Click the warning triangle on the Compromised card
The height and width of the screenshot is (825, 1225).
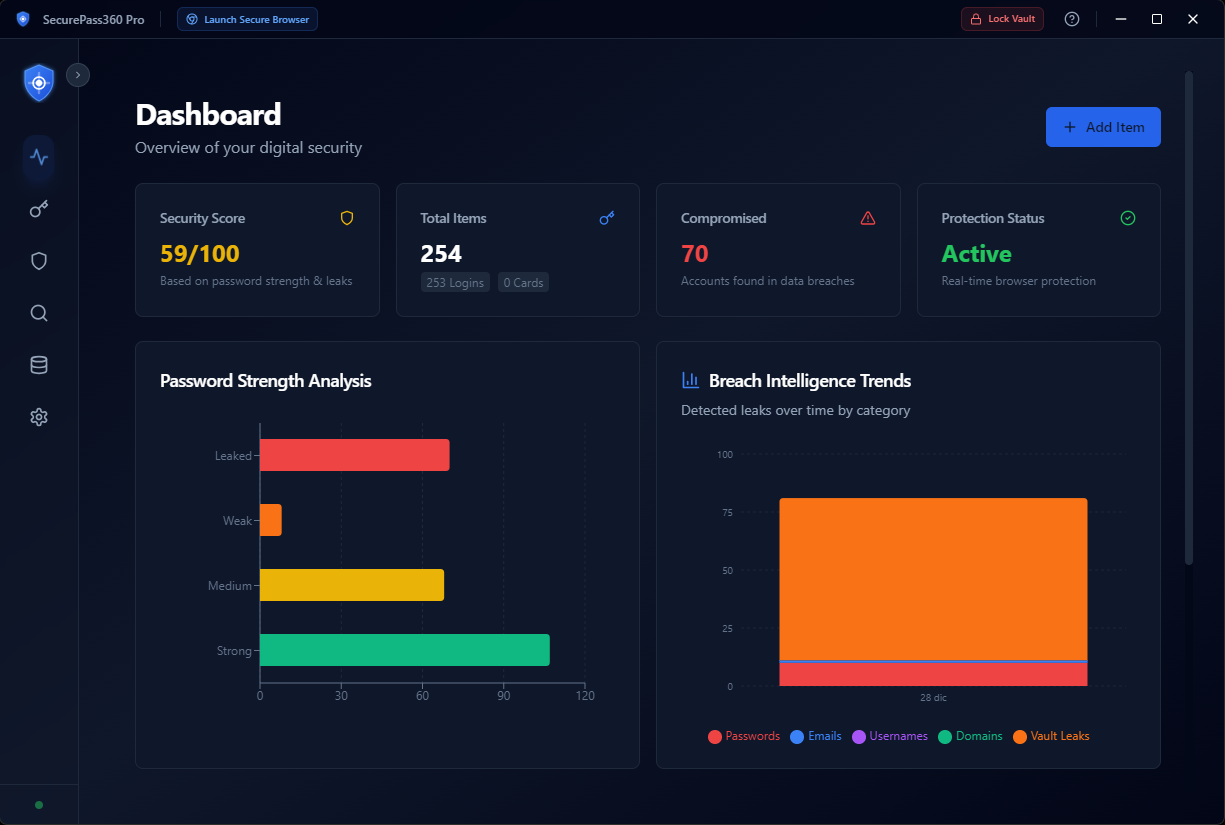[x=867, y=218]
